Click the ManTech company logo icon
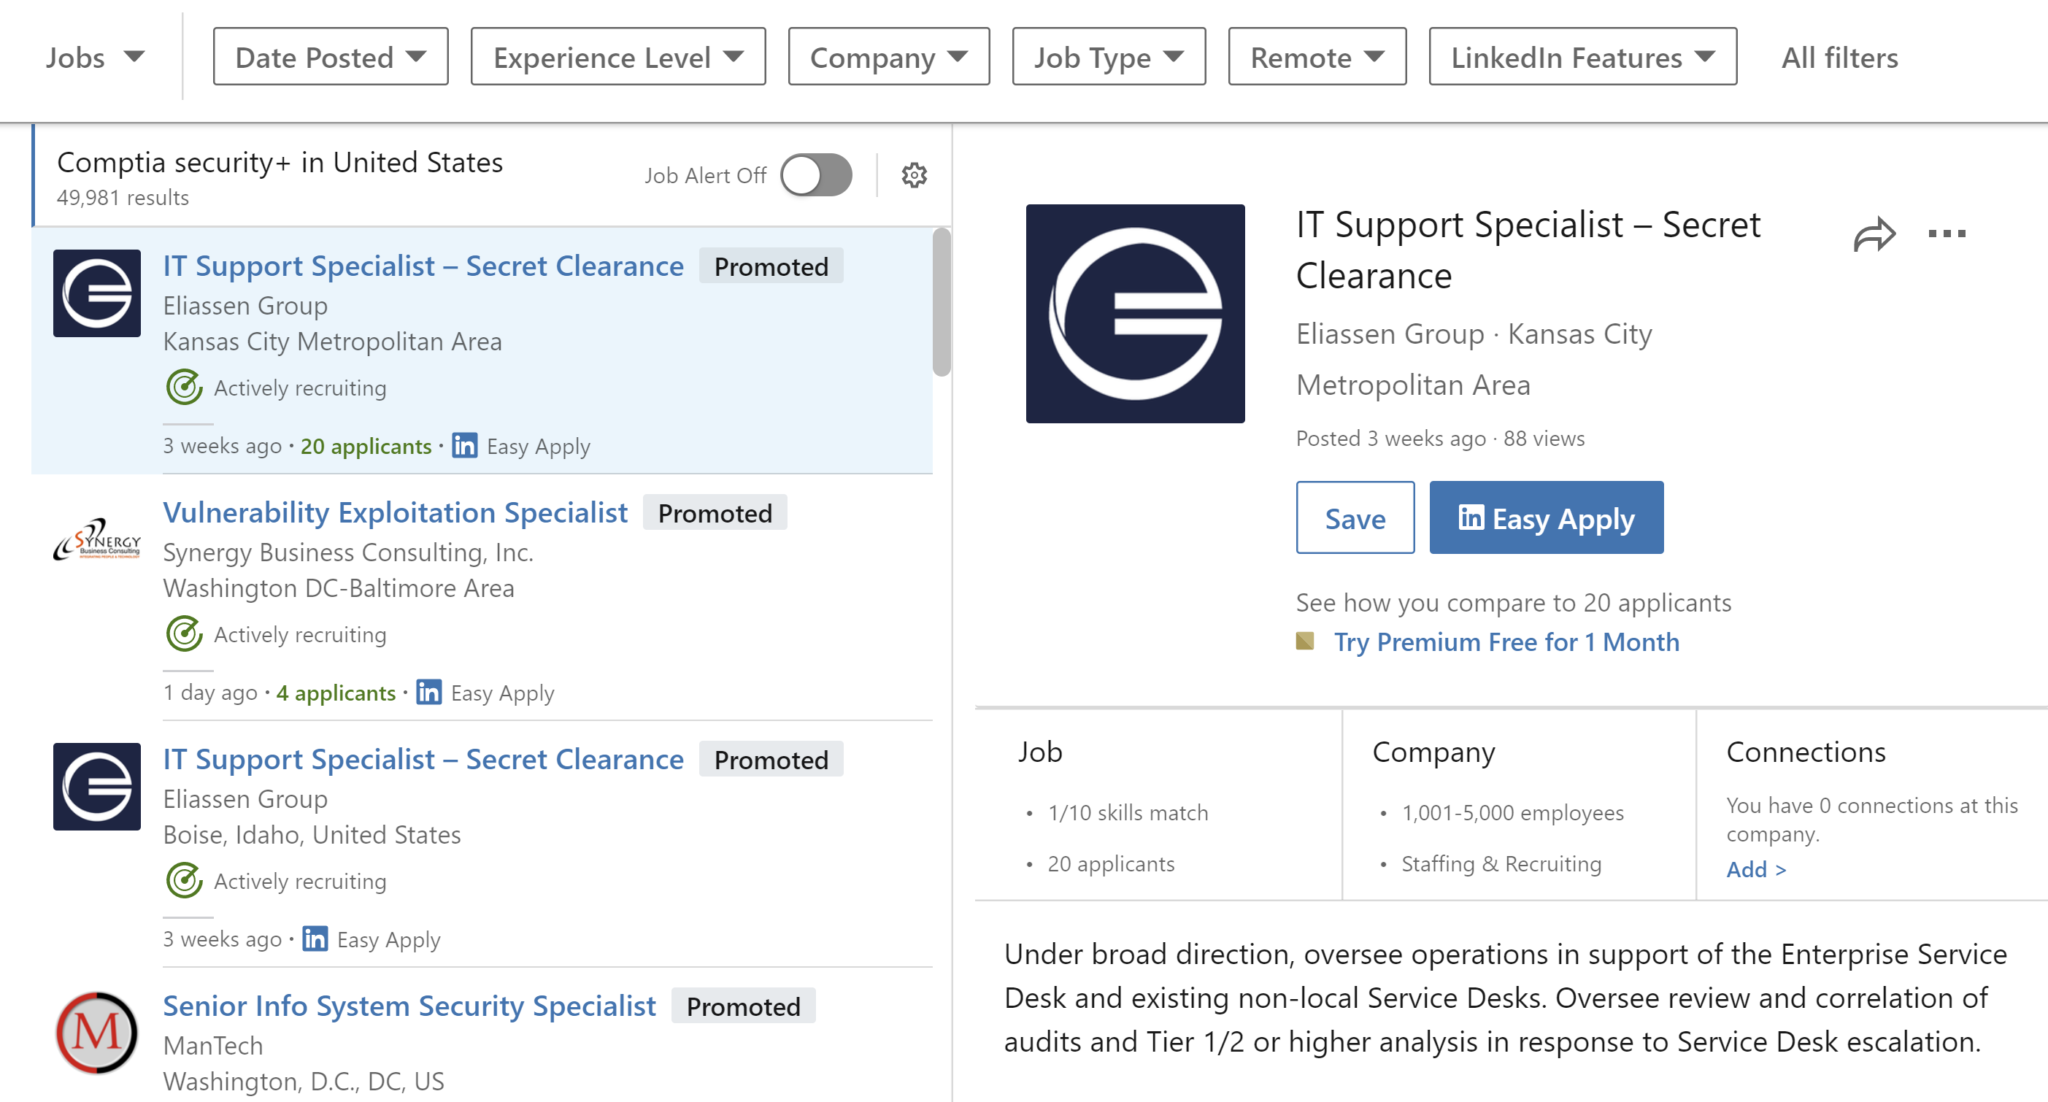The image size is (2048, 1102). pyautogui.click(x=96, y=1033)
